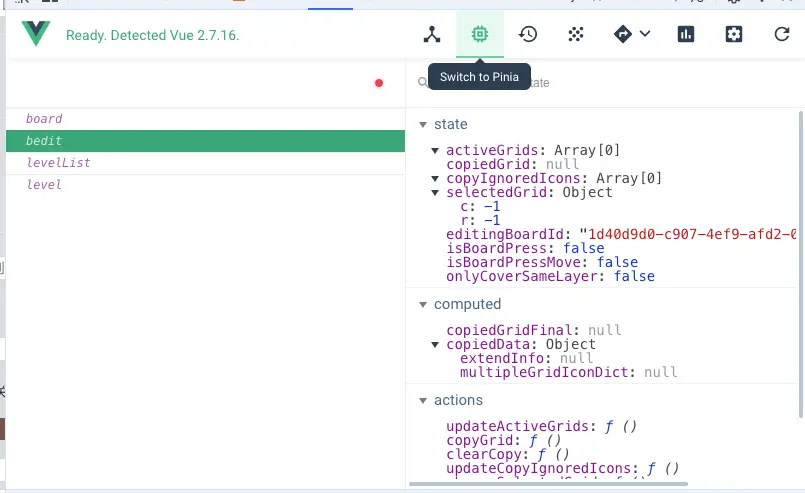Toggle the red recording dot
805x493 pixels.
click(379, 83)
